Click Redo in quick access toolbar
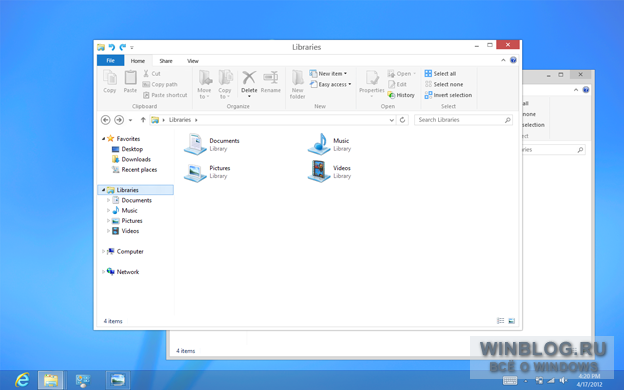This screenshot has height=390, width=624. pyautogui.click(x=123, y=47)
